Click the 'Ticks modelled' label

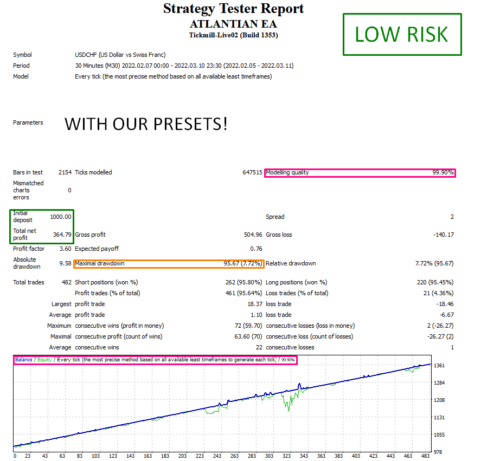(x=93, y=172)
